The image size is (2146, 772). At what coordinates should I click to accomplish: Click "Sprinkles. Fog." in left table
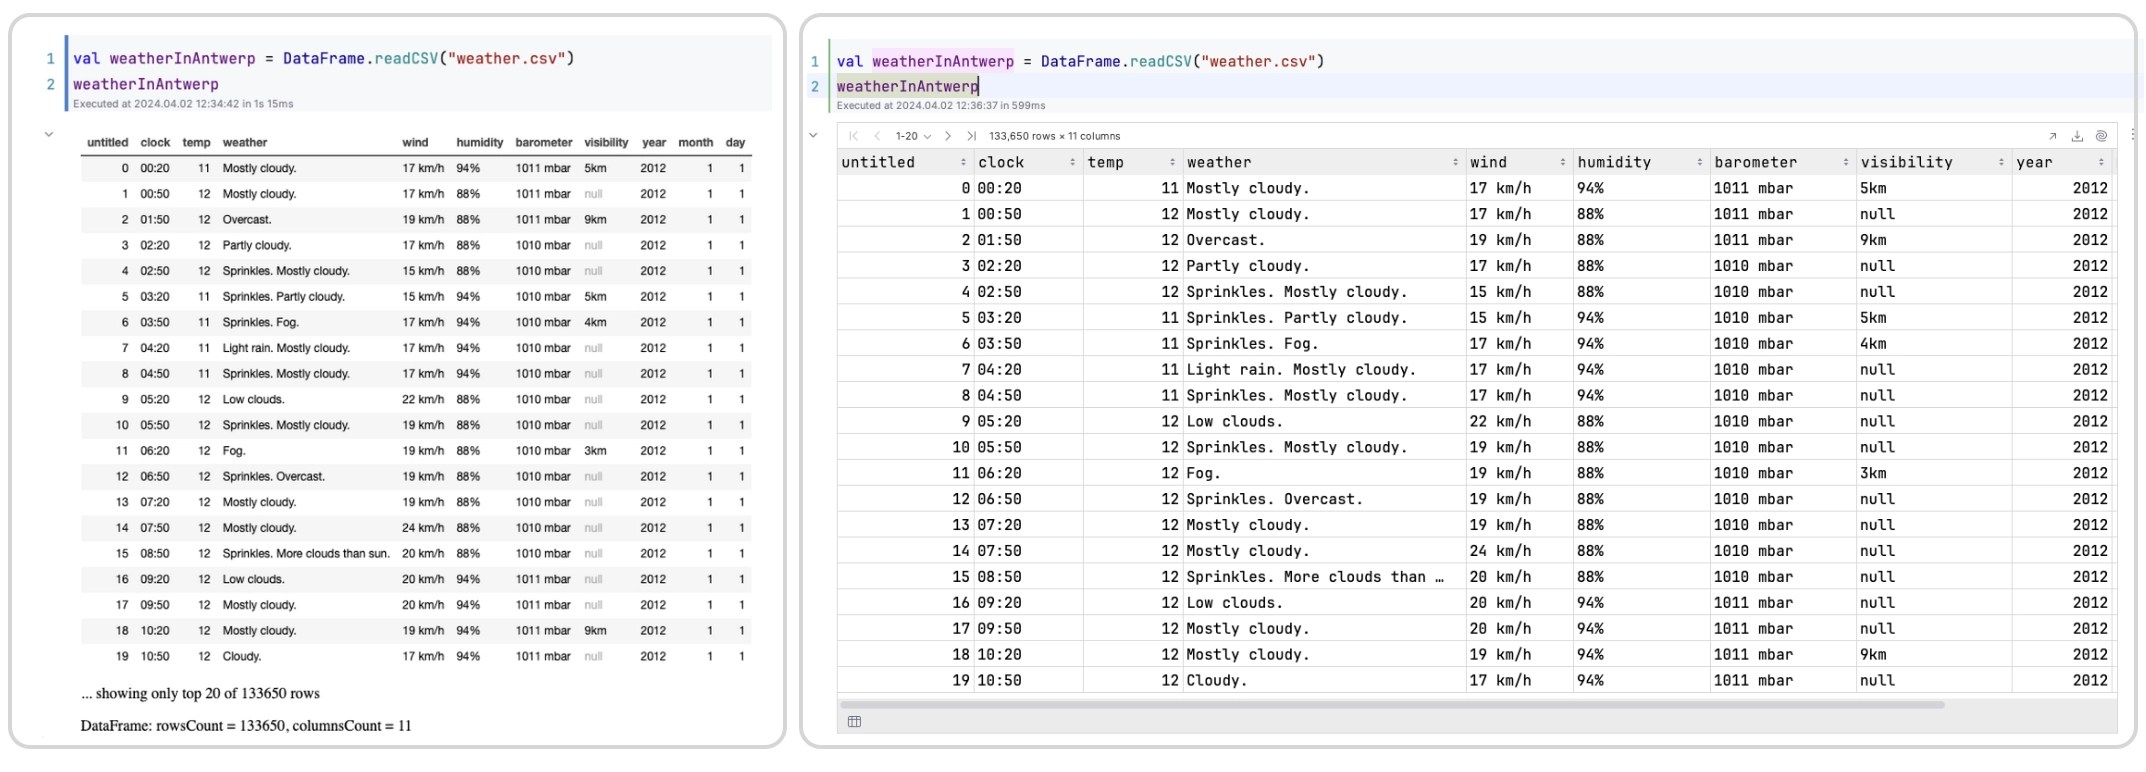[261, 322]
